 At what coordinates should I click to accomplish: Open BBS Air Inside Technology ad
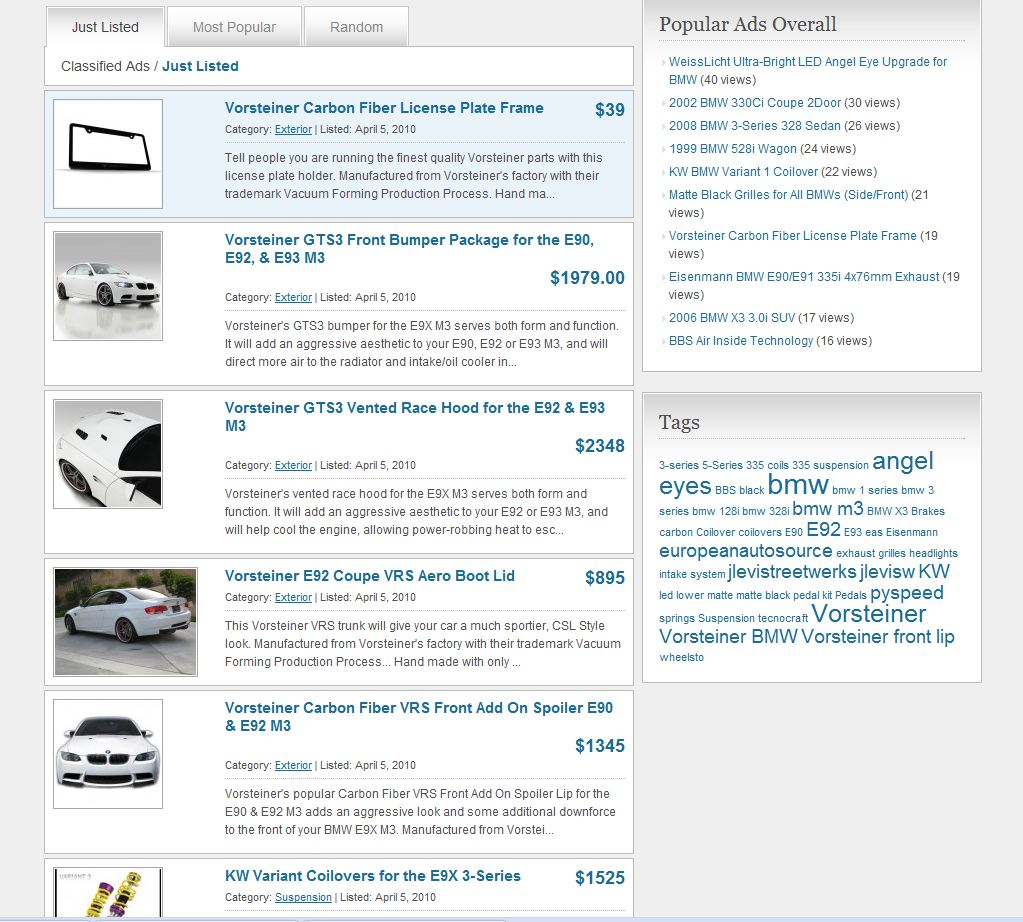point(741,341)
